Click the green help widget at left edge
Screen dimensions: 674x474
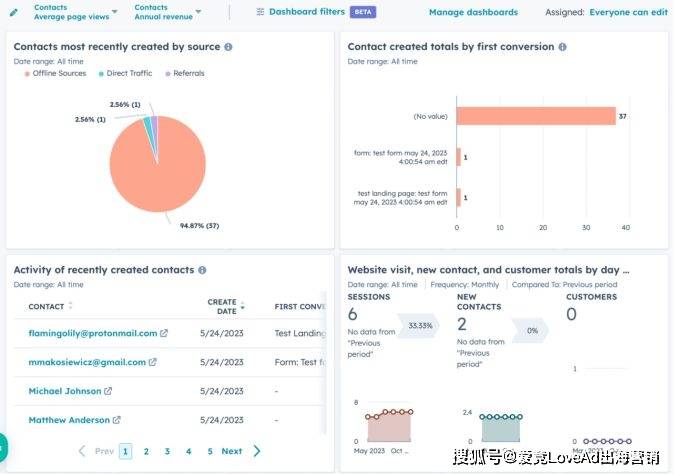pyautogui.click(x=3, y=448)
